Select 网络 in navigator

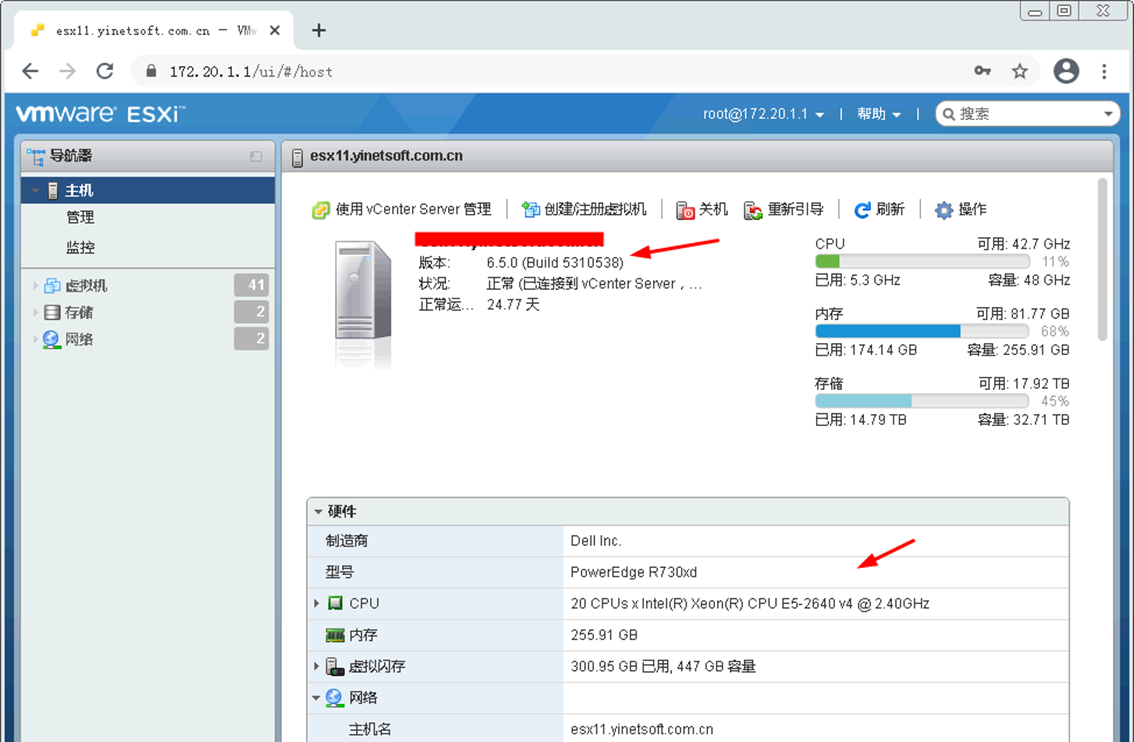78,338
